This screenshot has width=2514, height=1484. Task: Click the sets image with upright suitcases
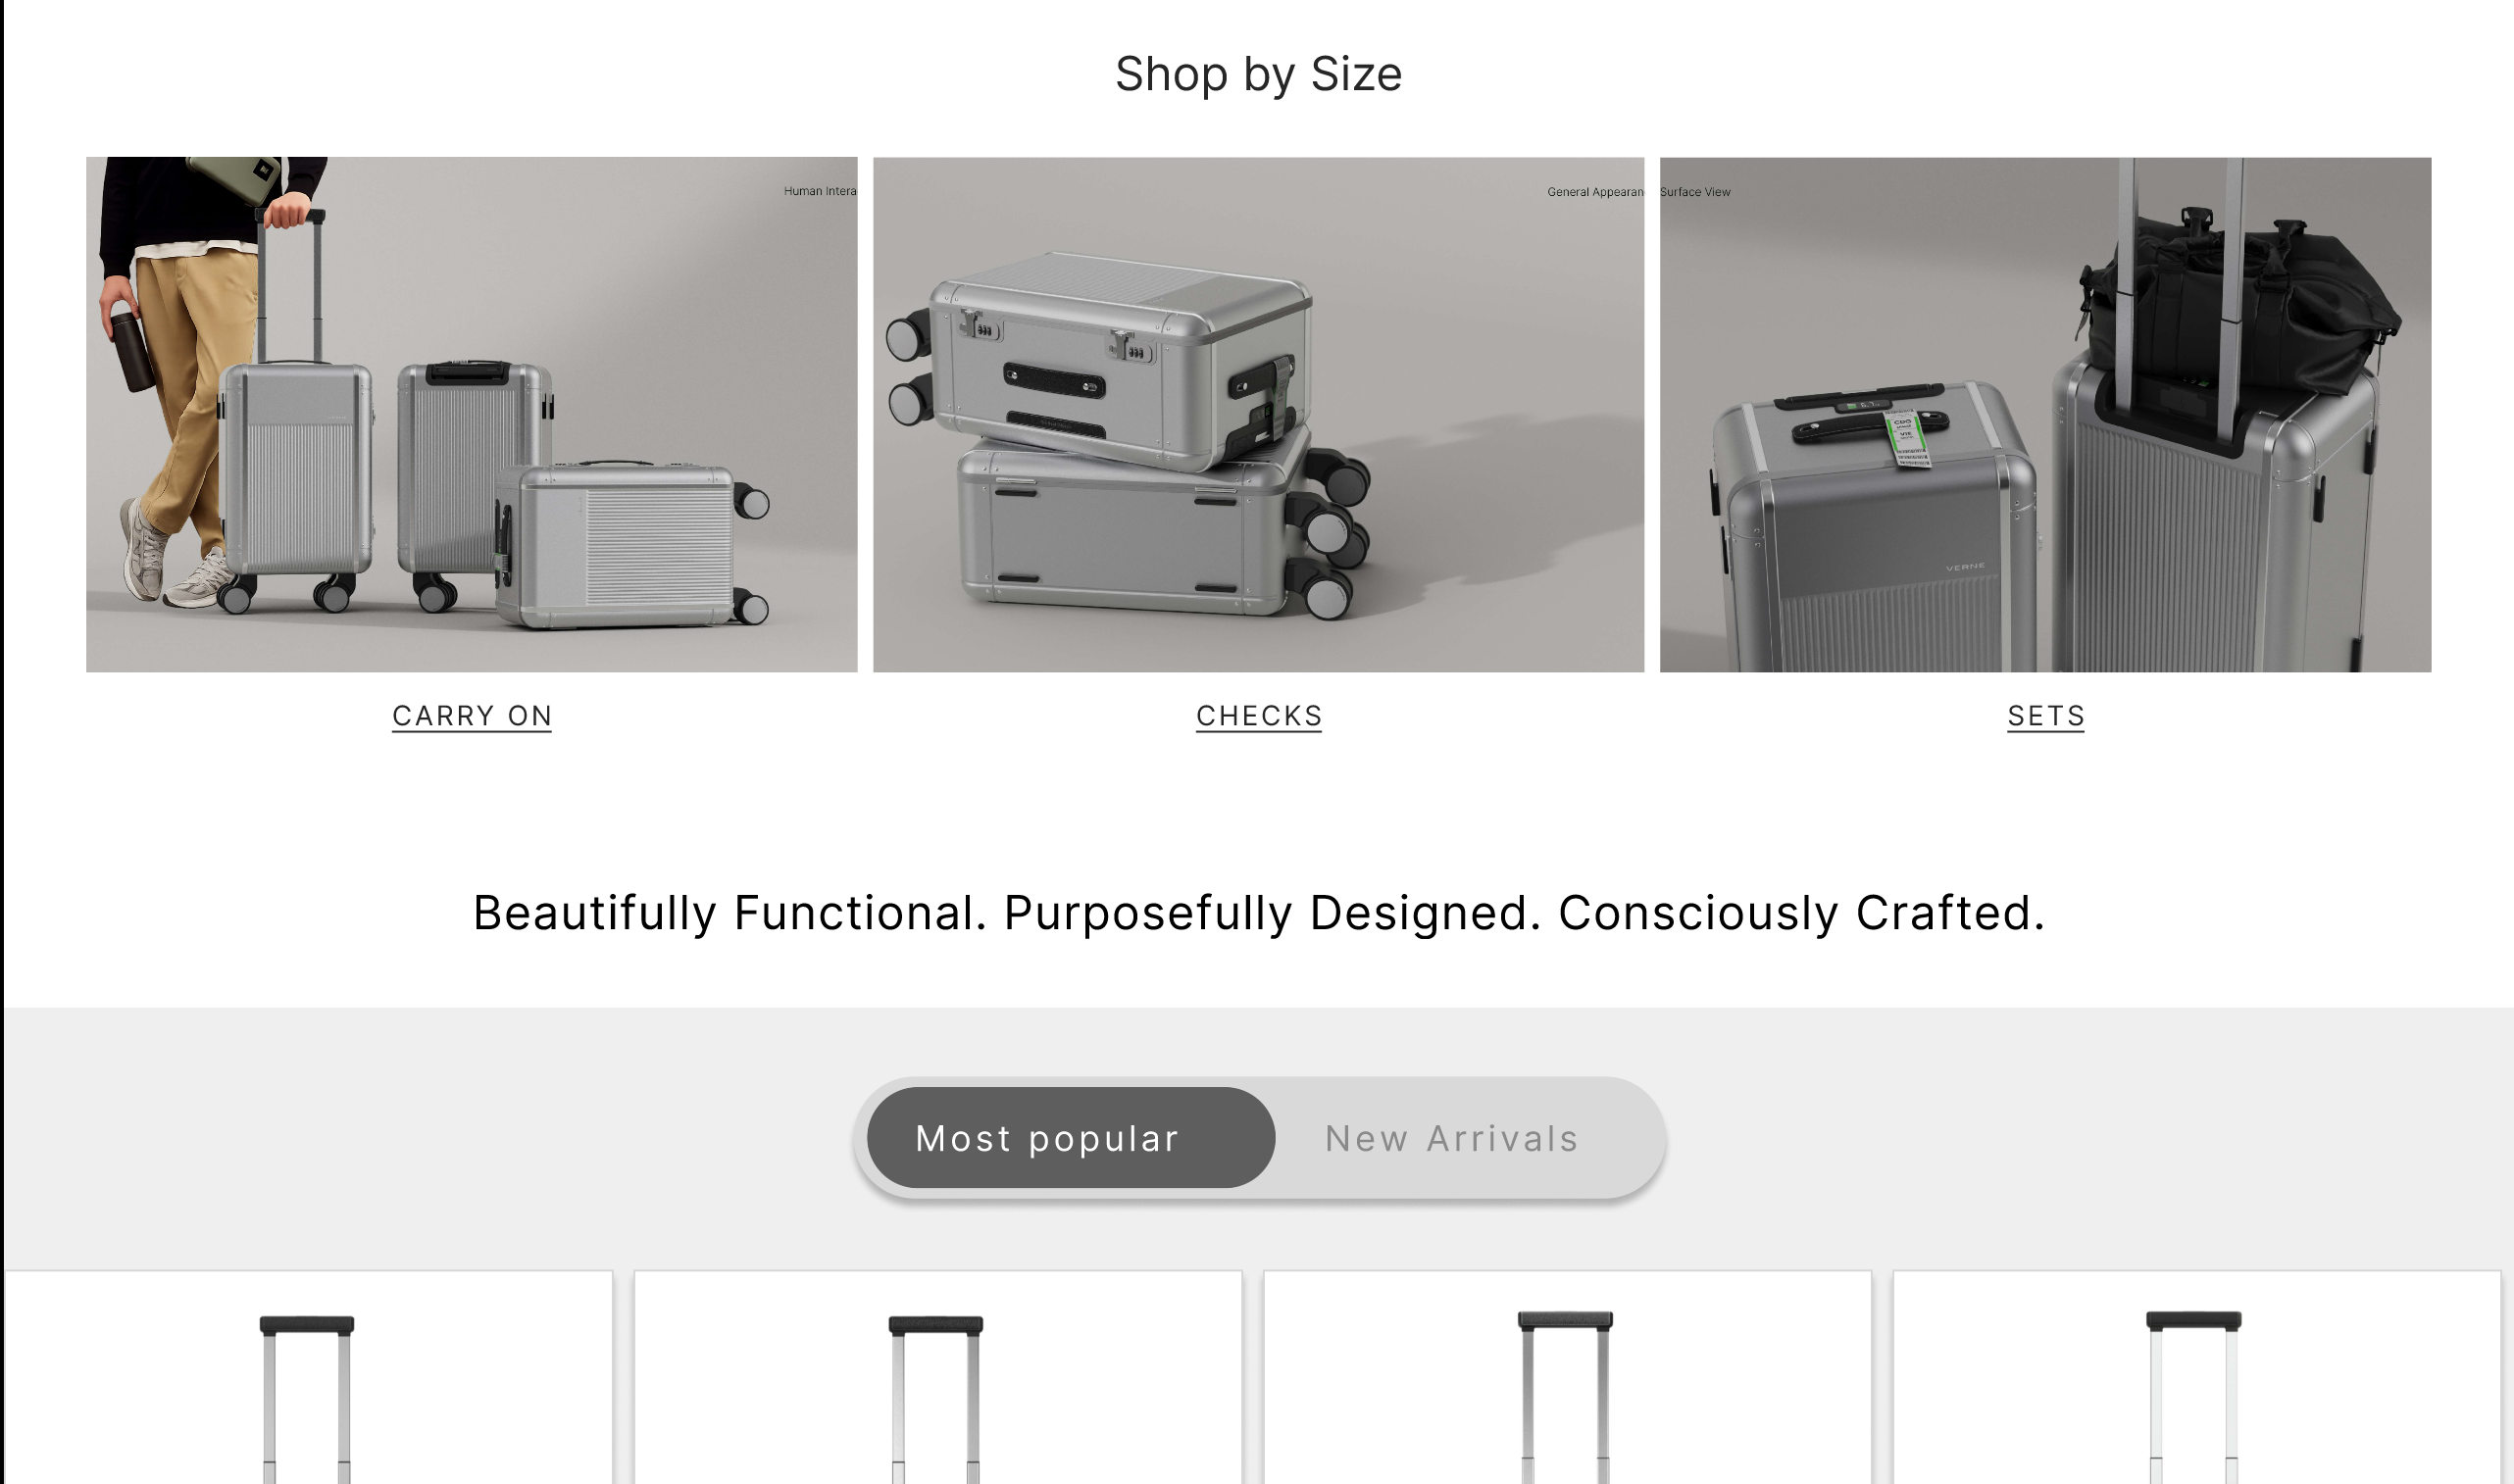point(2045,414)
